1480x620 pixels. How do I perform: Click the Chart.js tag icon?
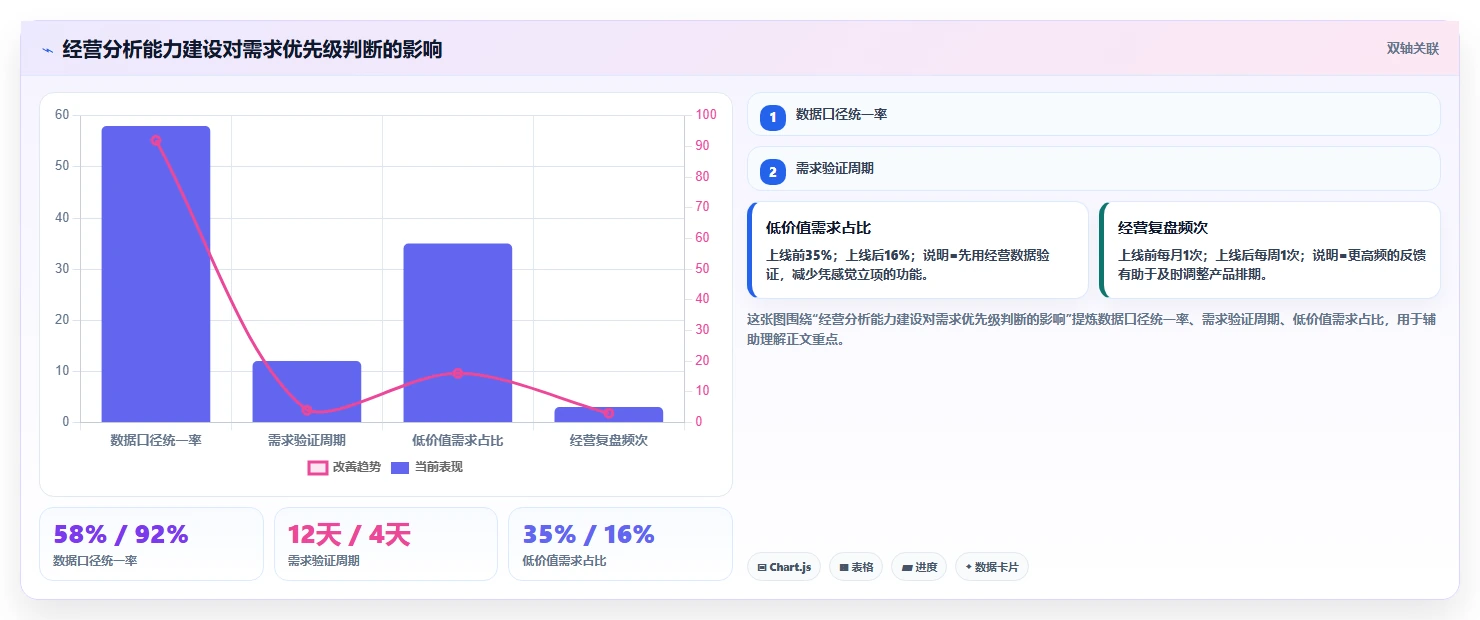pyautogui.click(x=762, y=567)
